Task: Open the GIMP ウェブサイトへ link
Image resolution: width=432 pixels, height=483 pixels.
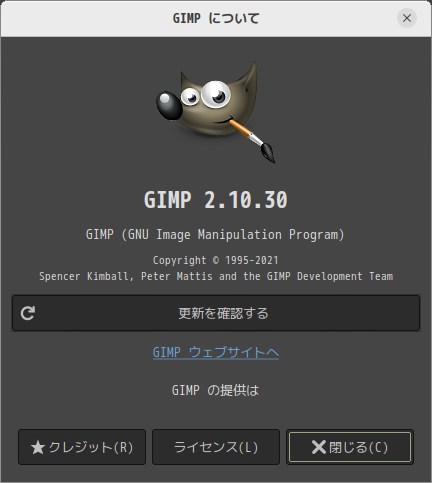Action: click(x=216, y=352)
